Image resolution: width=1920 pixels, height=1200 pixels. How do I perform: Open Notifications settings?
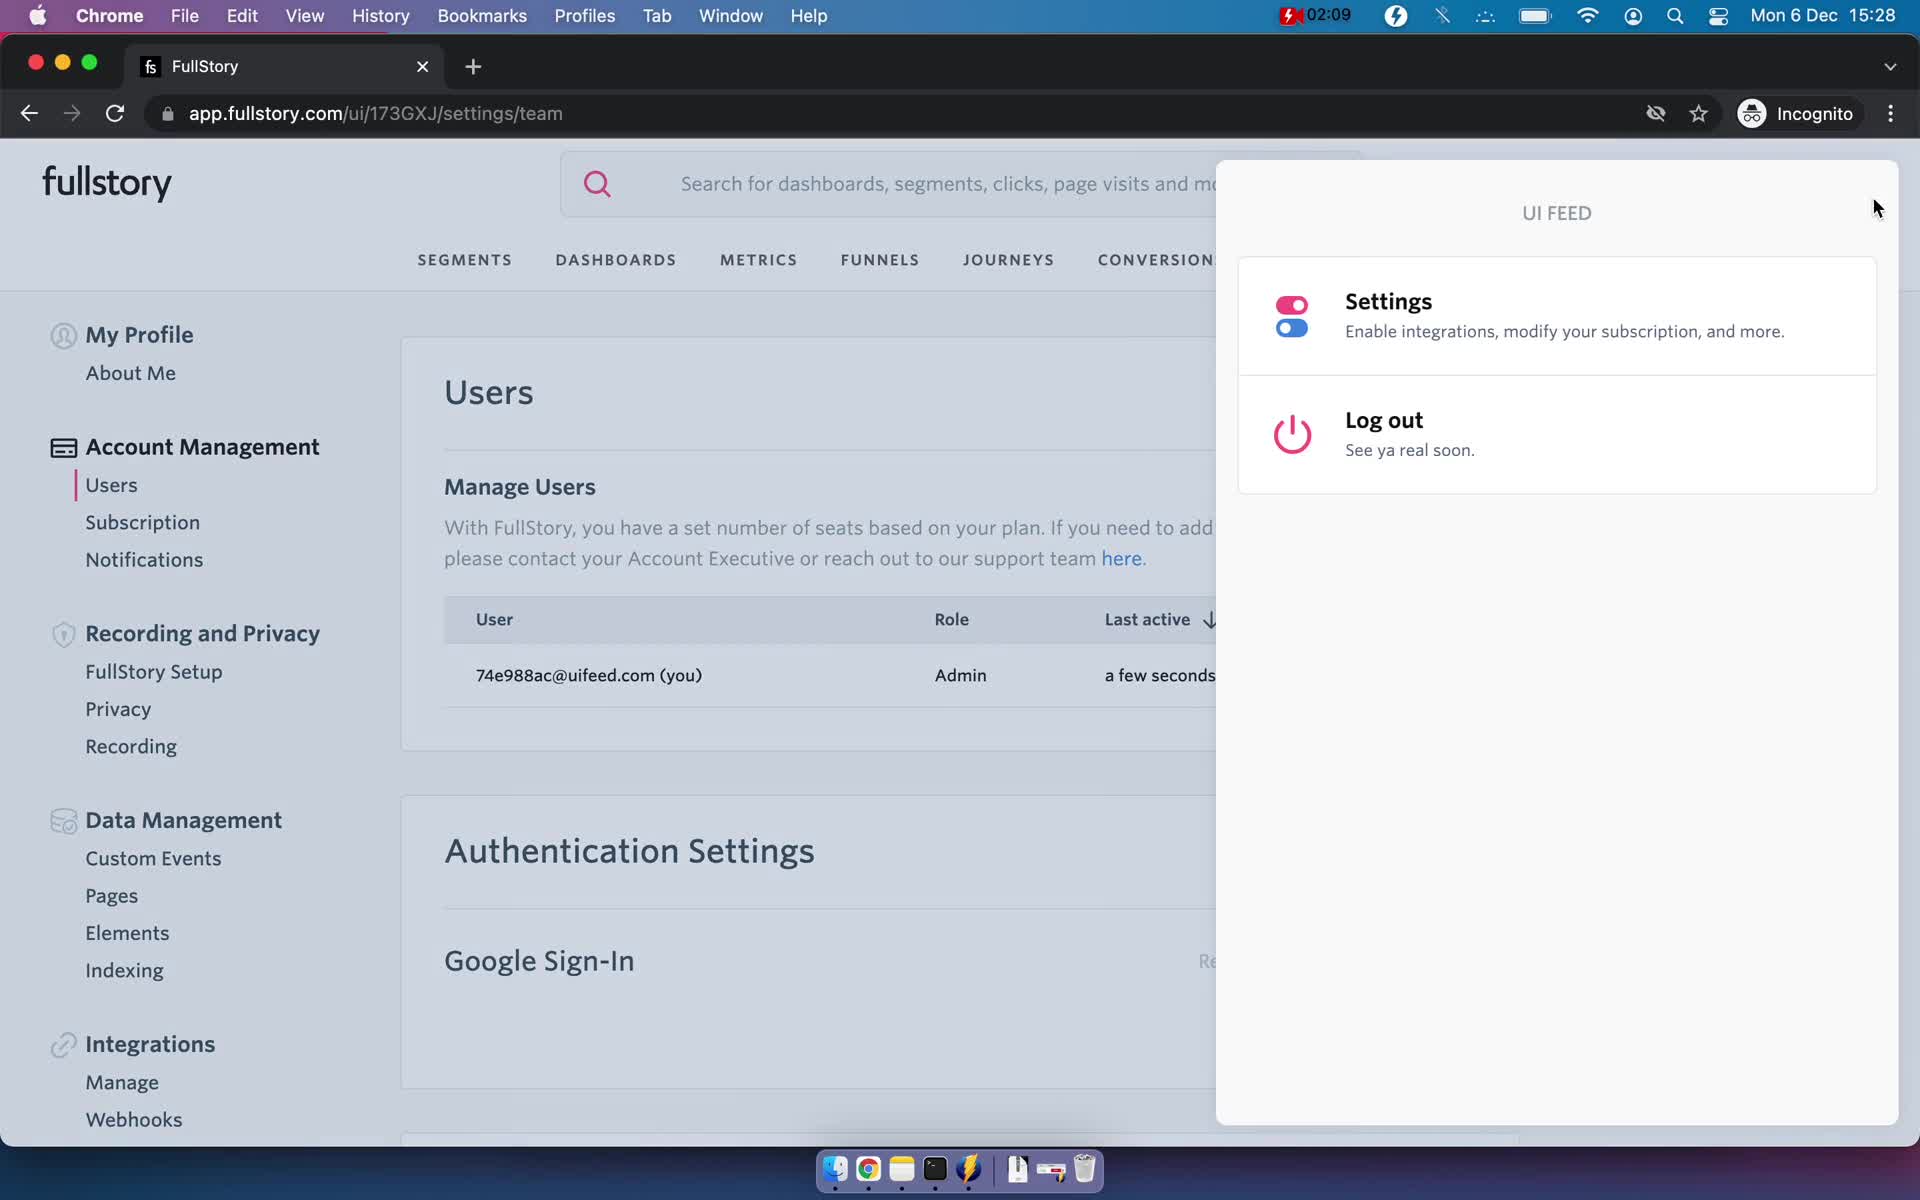point(144,560)
